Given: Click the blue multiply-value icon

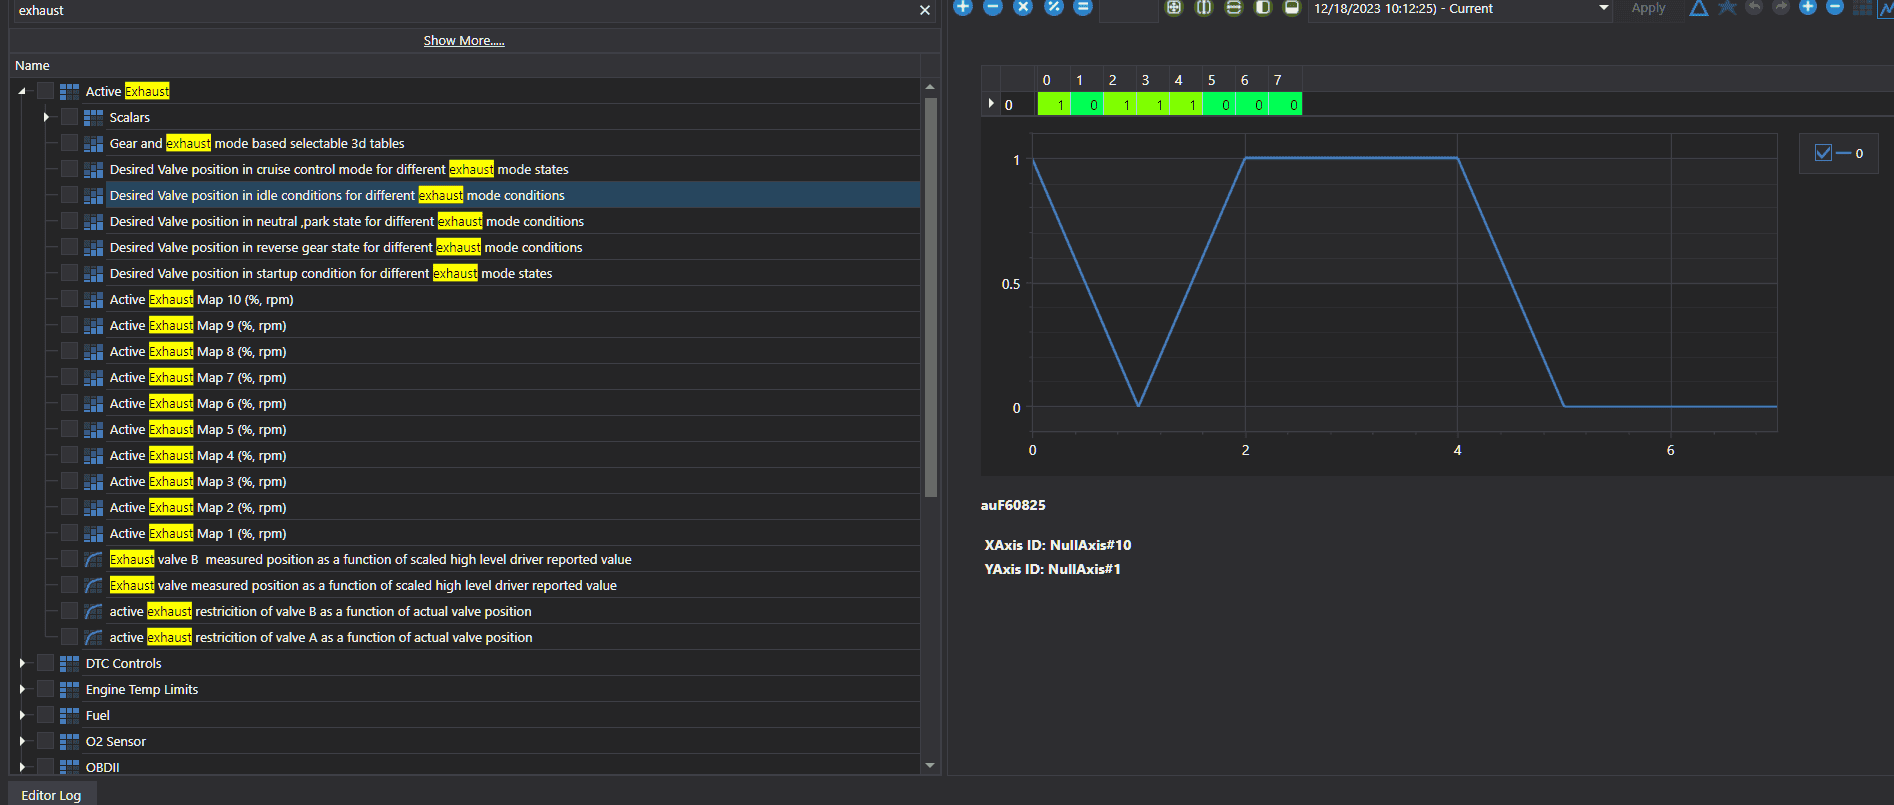Looking at the screenshot, I should 1023,7.
